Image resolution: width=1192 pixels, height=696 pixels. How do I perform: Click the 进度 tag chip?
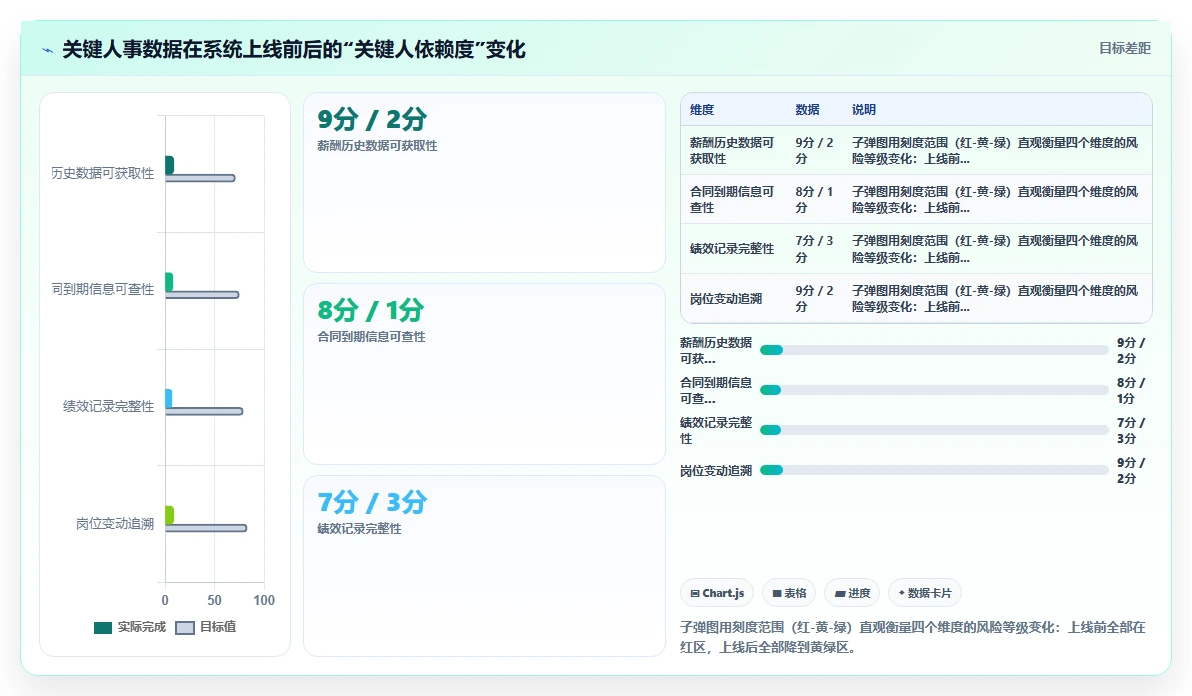point(852,593)
